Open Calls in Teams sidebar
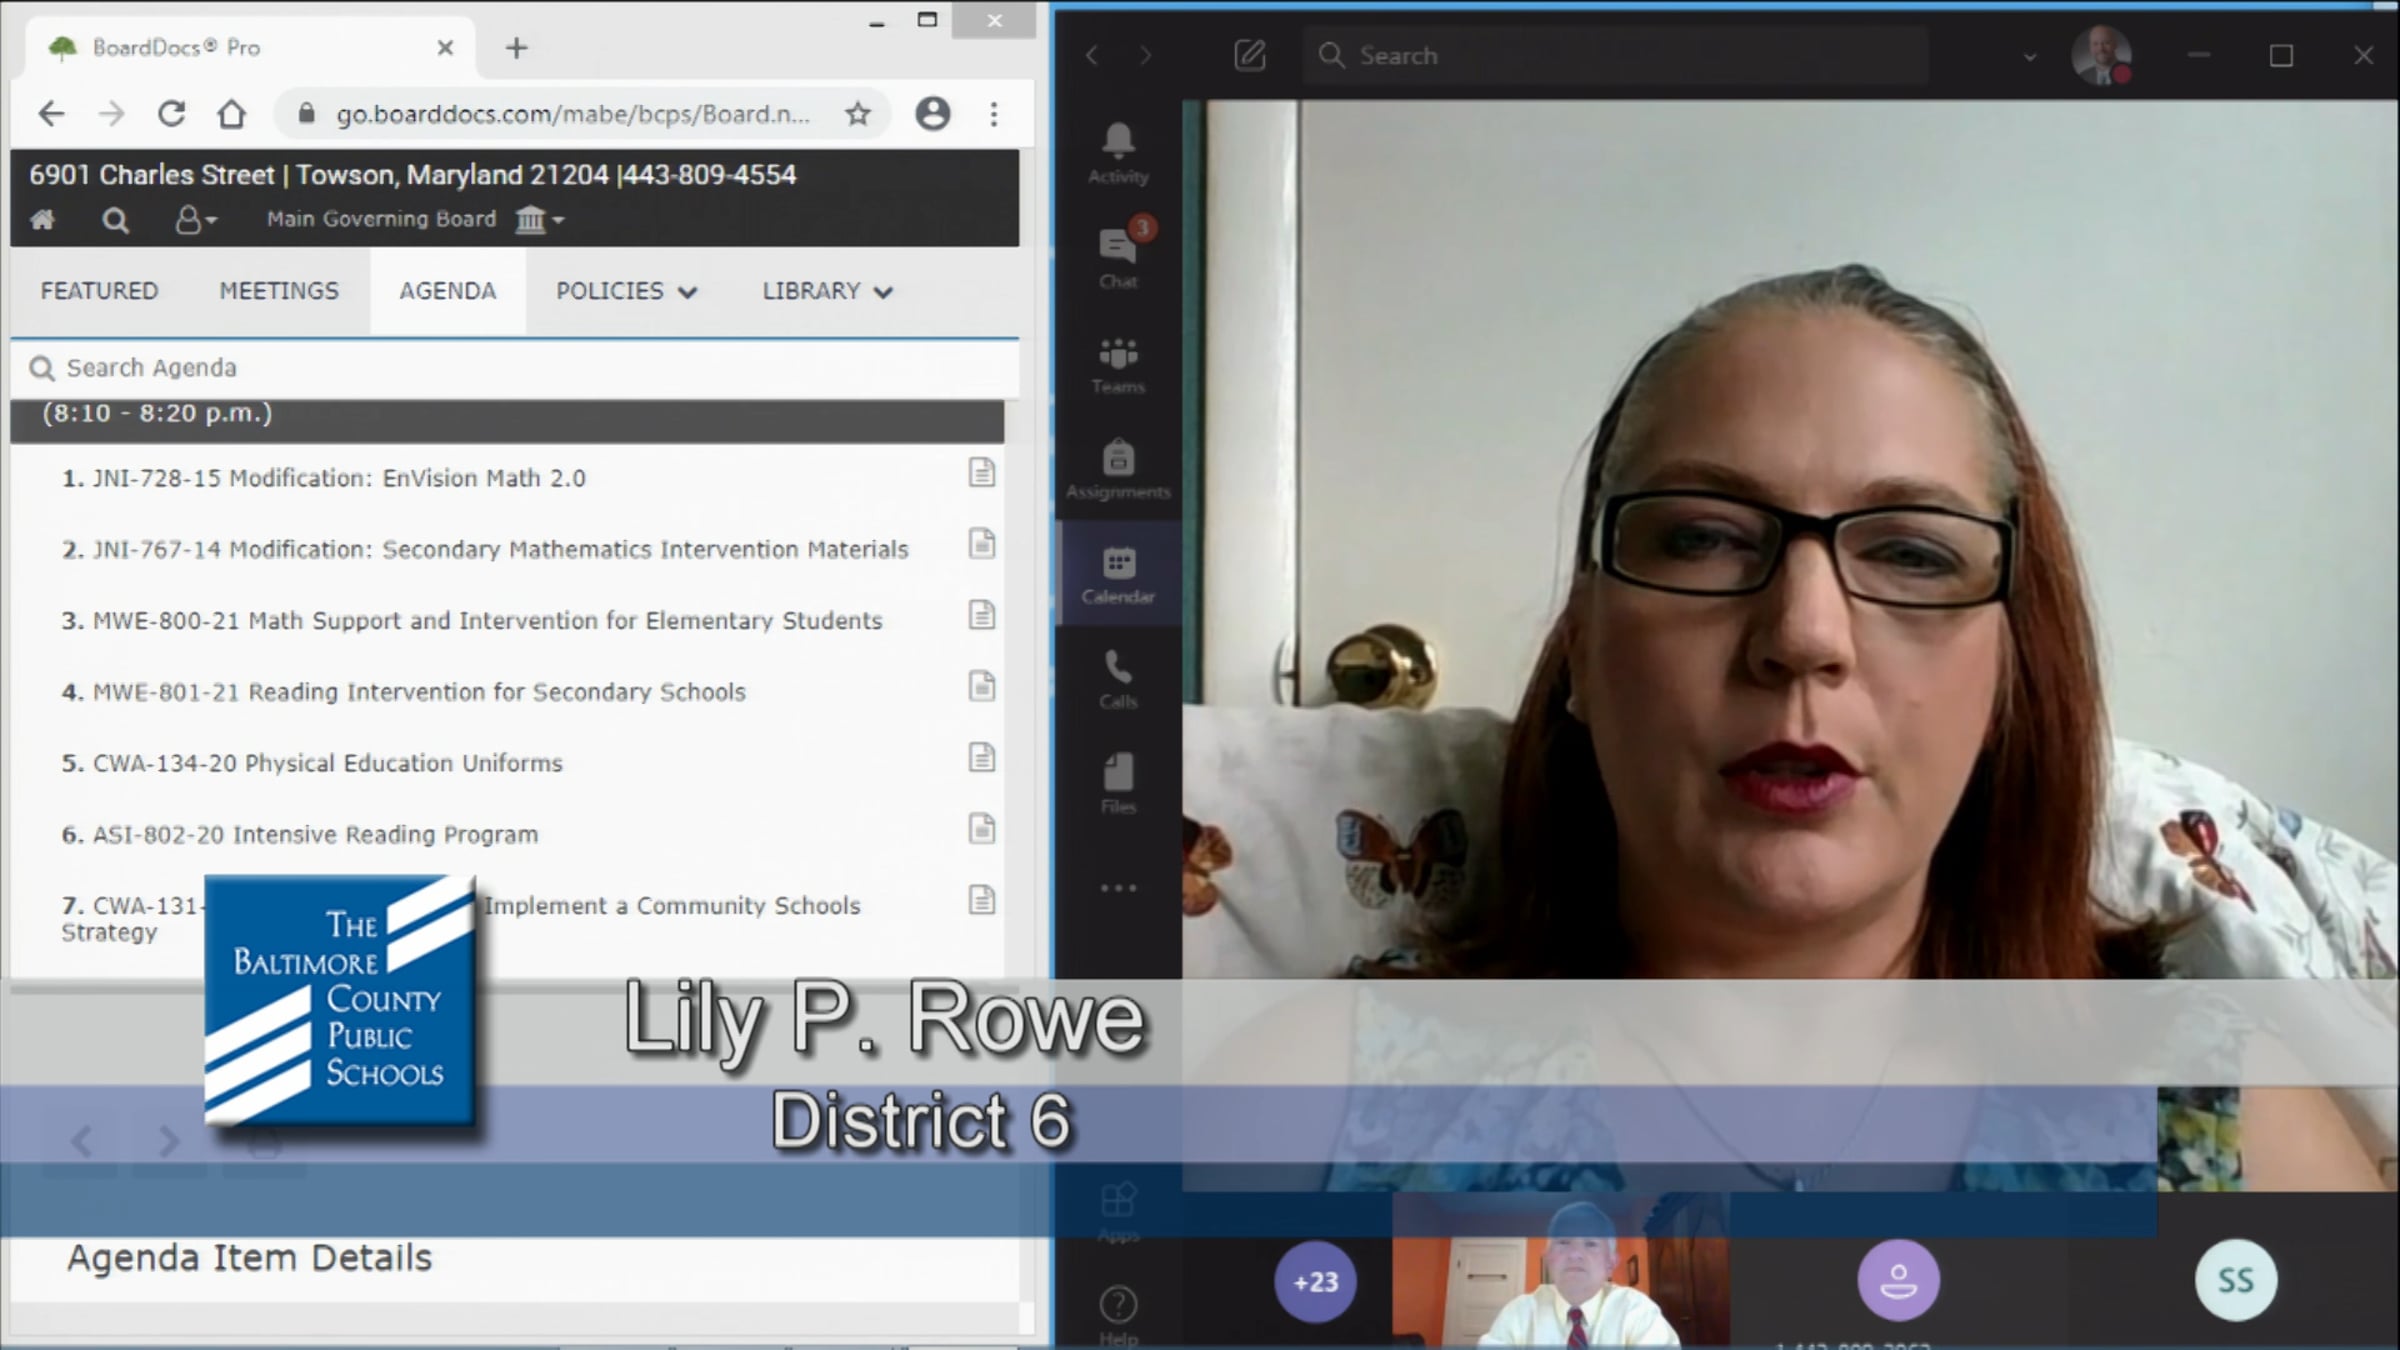The width and height of the screenshot is (2400, 1350). (x=1118, y=680)
